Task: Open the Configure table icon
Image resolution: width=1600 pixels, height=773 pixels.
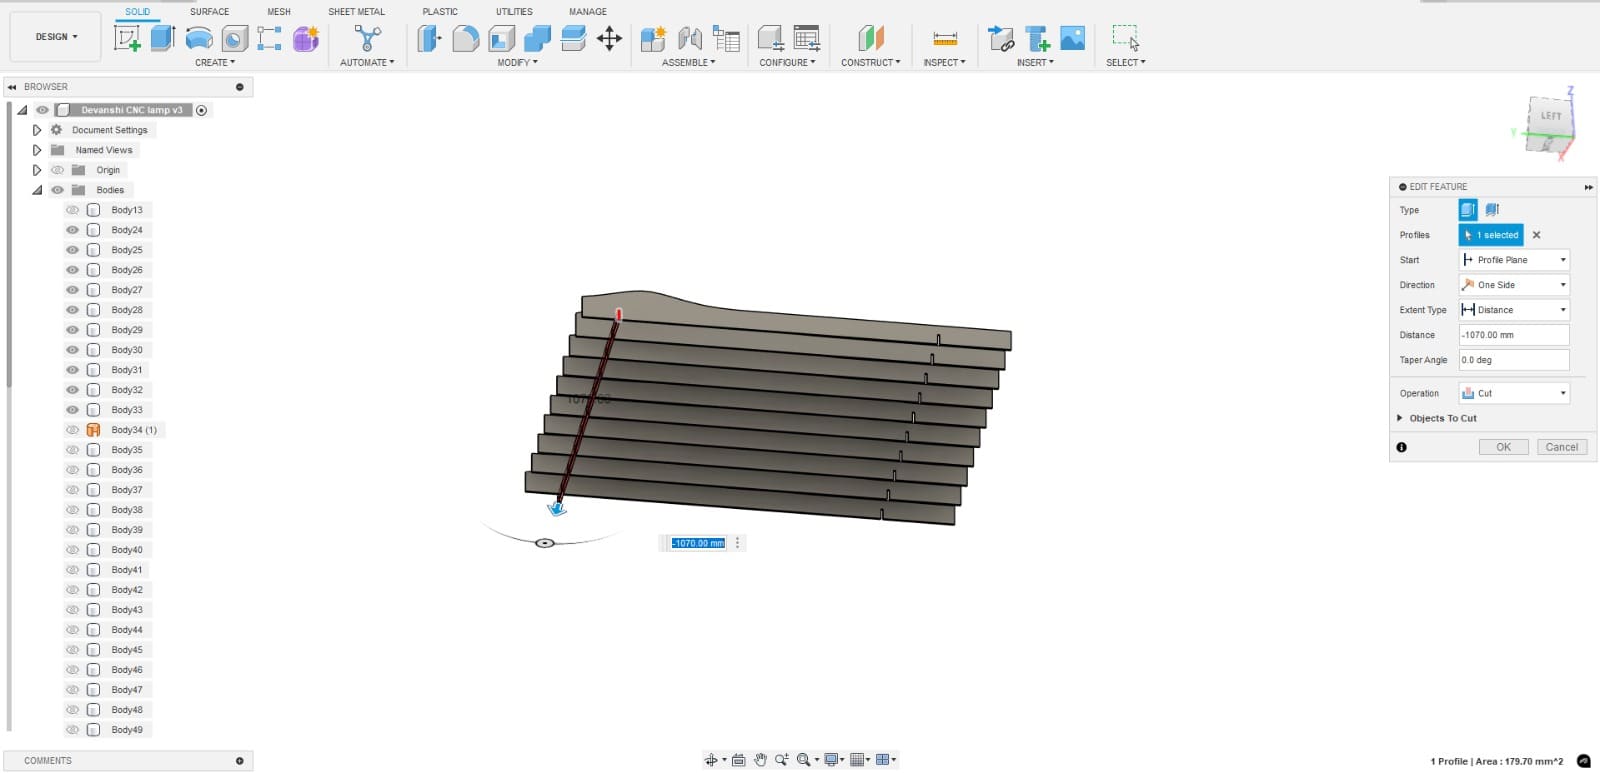Action: coord(806,38)
